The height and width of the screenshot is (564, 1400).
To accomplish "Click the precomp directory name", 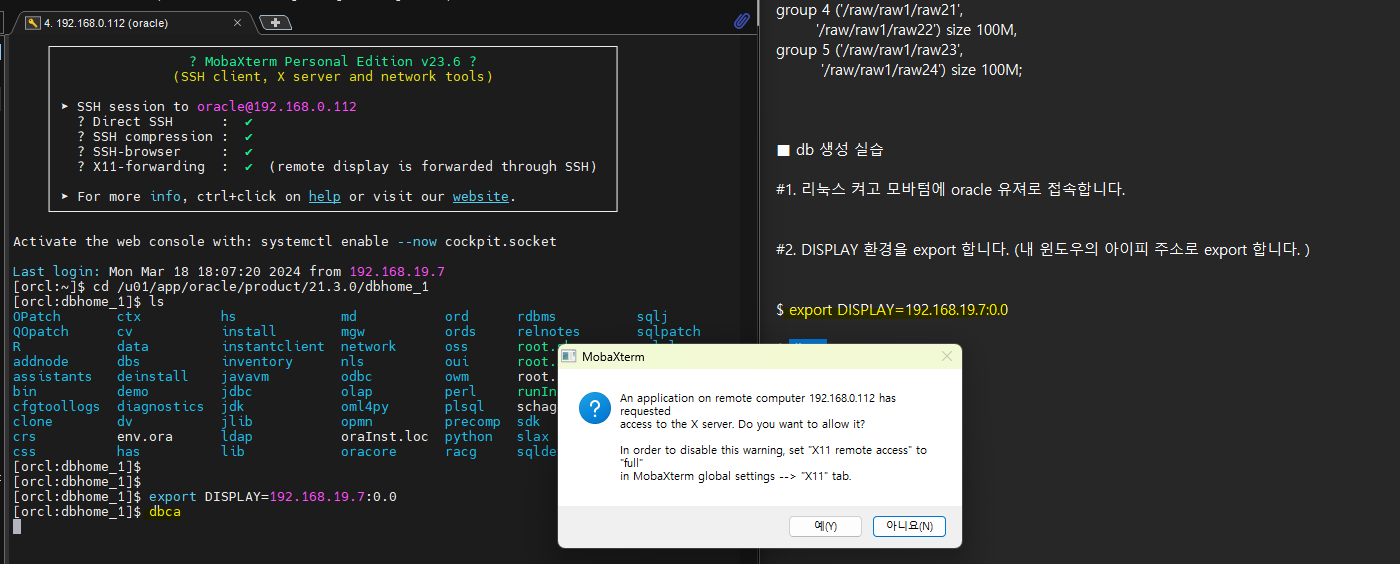I will [473, 422].
